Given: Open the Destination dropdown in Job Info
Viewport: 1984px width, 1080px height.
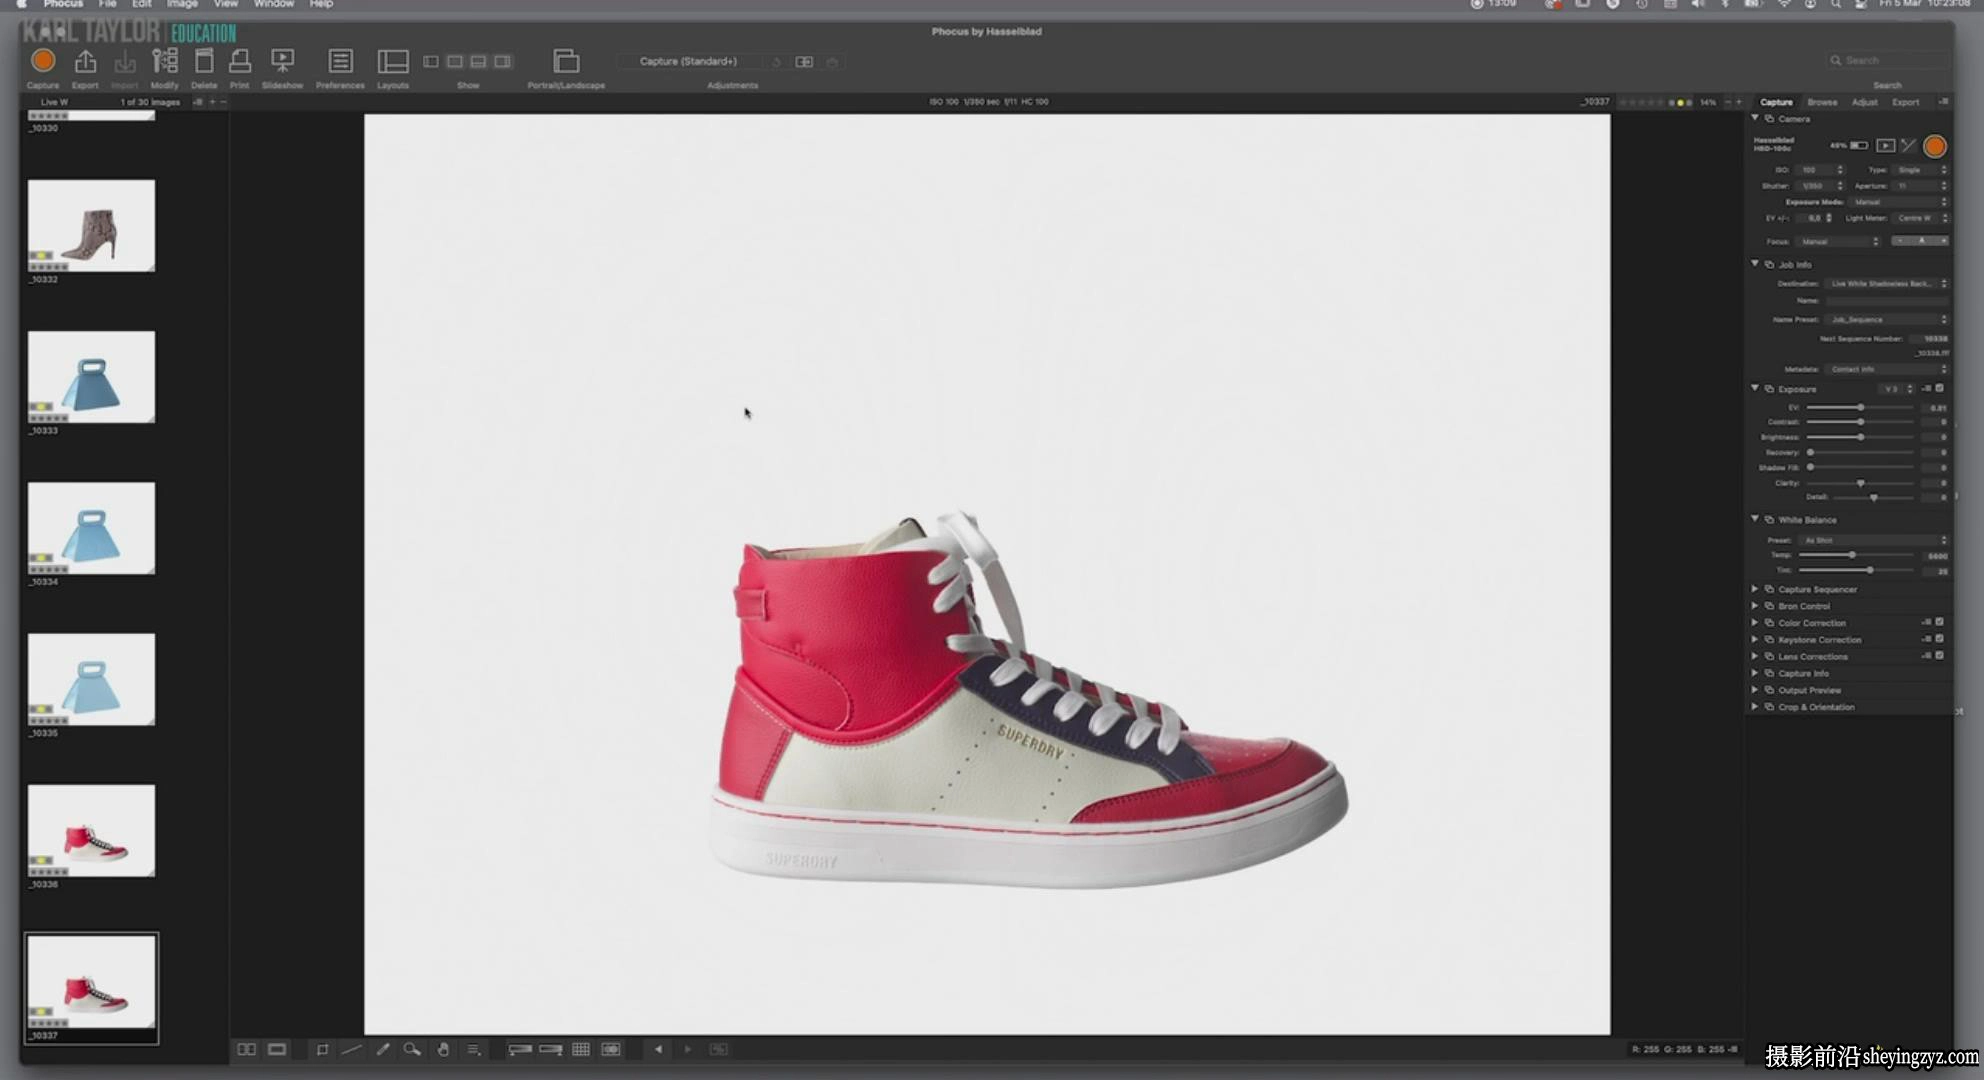Looking at the screenshot, I should (x=1887, y=284).
